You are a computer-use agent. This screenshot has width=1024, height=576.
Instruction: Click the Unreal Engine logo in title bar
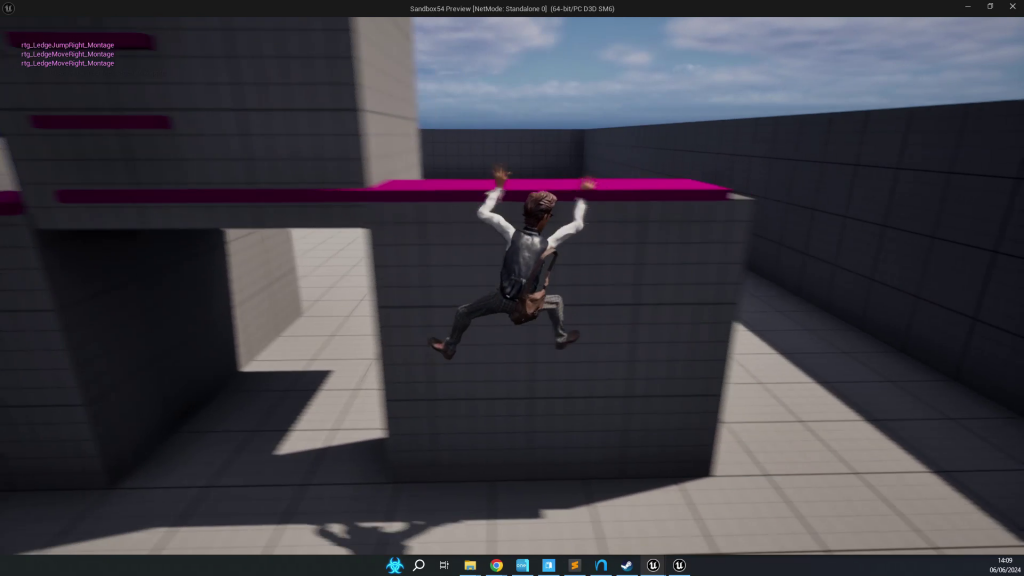[x=9, y=8]
